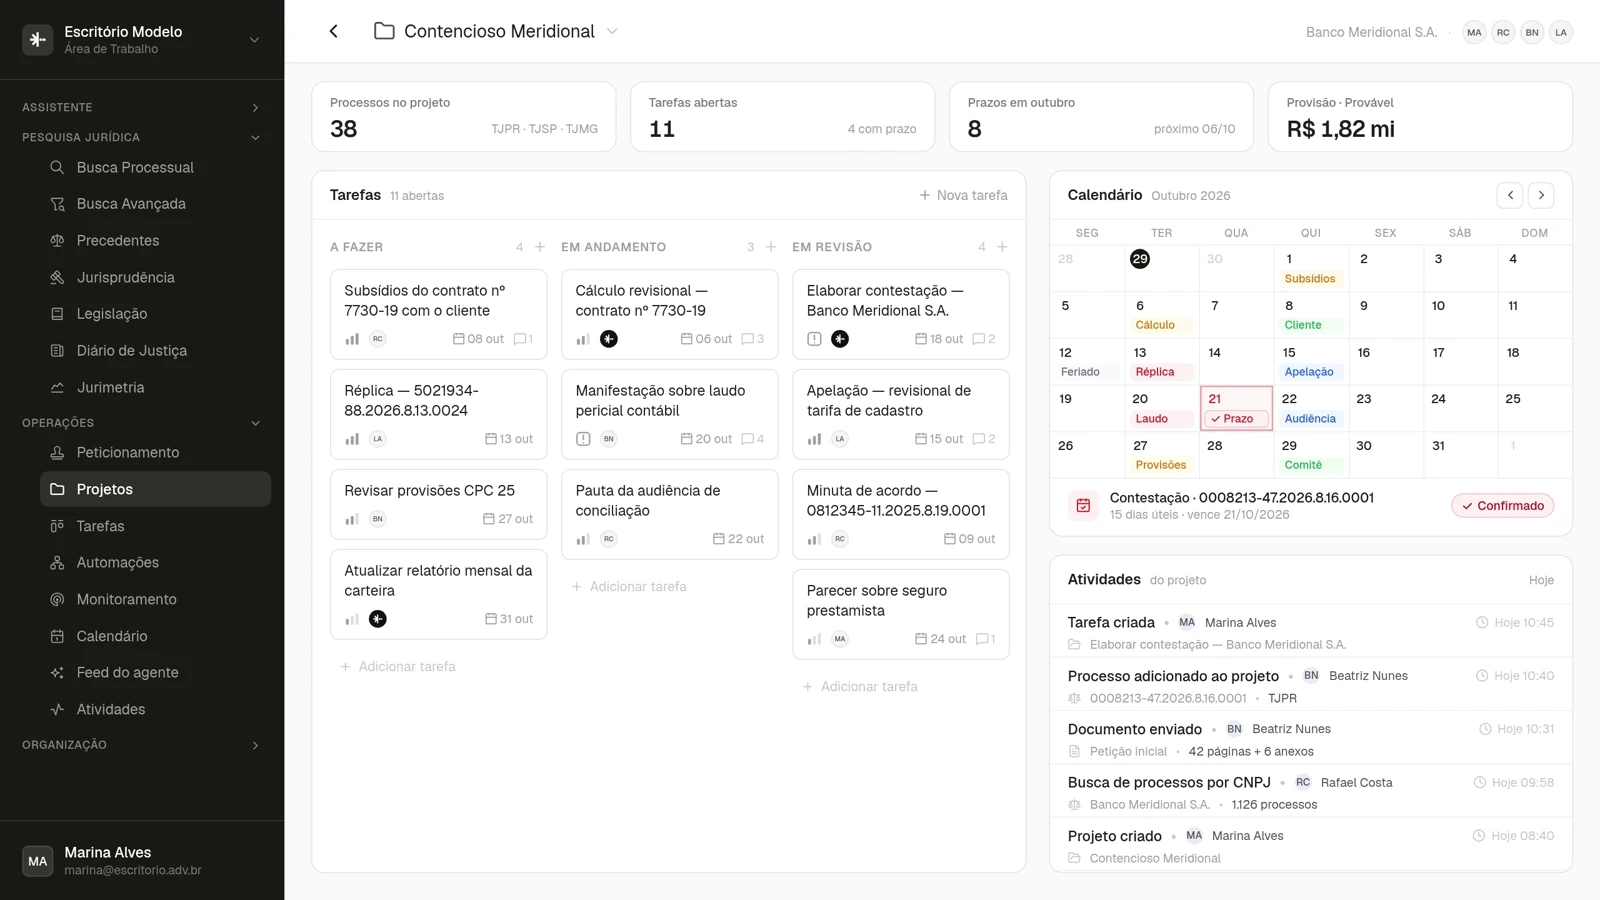Click the back arrow next to Contencioso Meridional
Viewport: 1600px width, 900px height.
point(334,31)
